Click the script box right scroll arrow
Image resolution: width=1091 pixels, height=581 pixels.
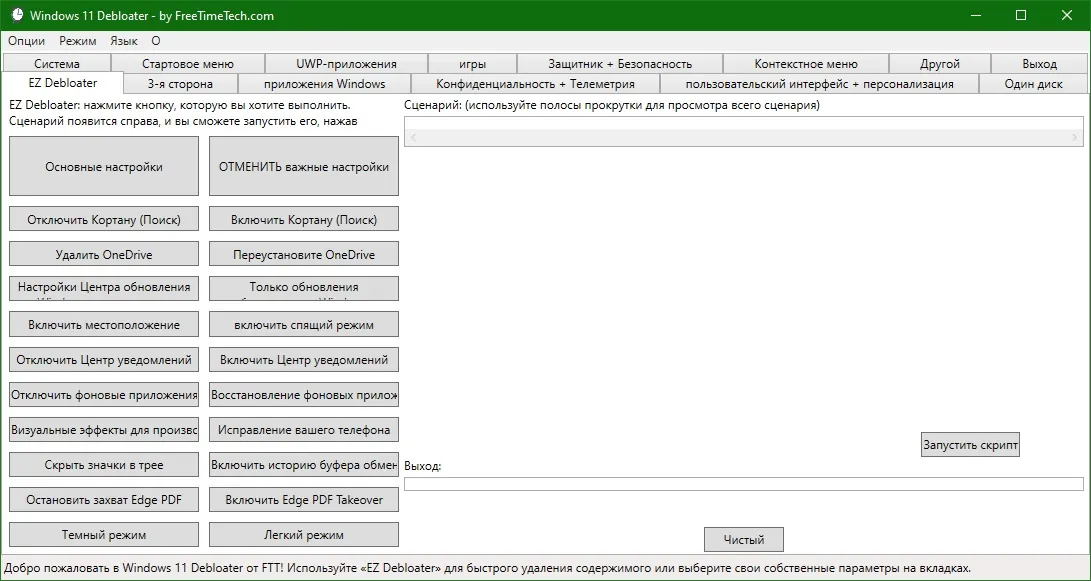point(1075,138)
